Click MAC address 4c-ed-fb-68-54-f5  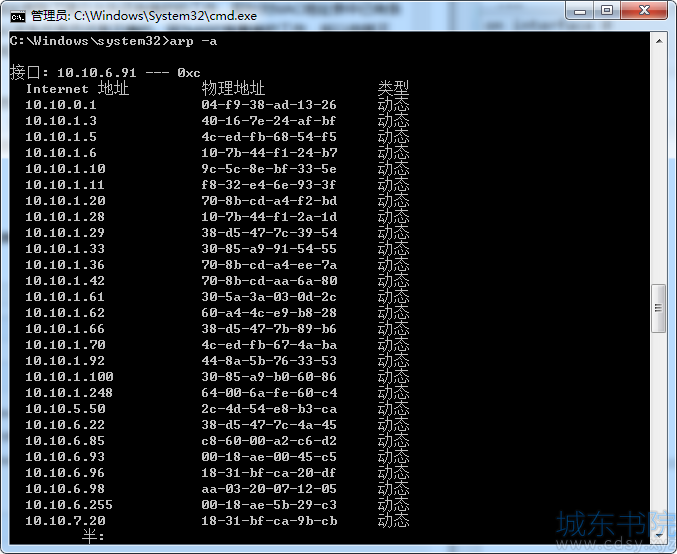click(269, 137)
